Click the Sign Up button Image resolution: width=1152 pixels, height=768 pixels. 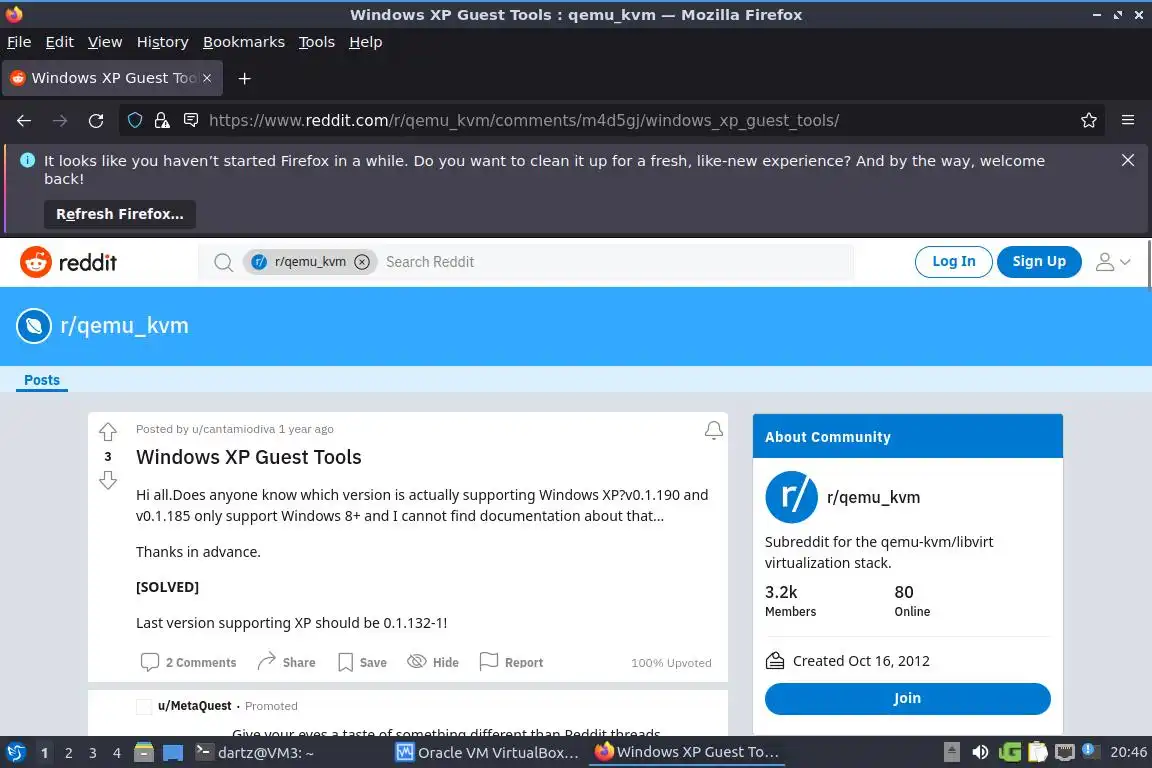[x=1039, y=262]
